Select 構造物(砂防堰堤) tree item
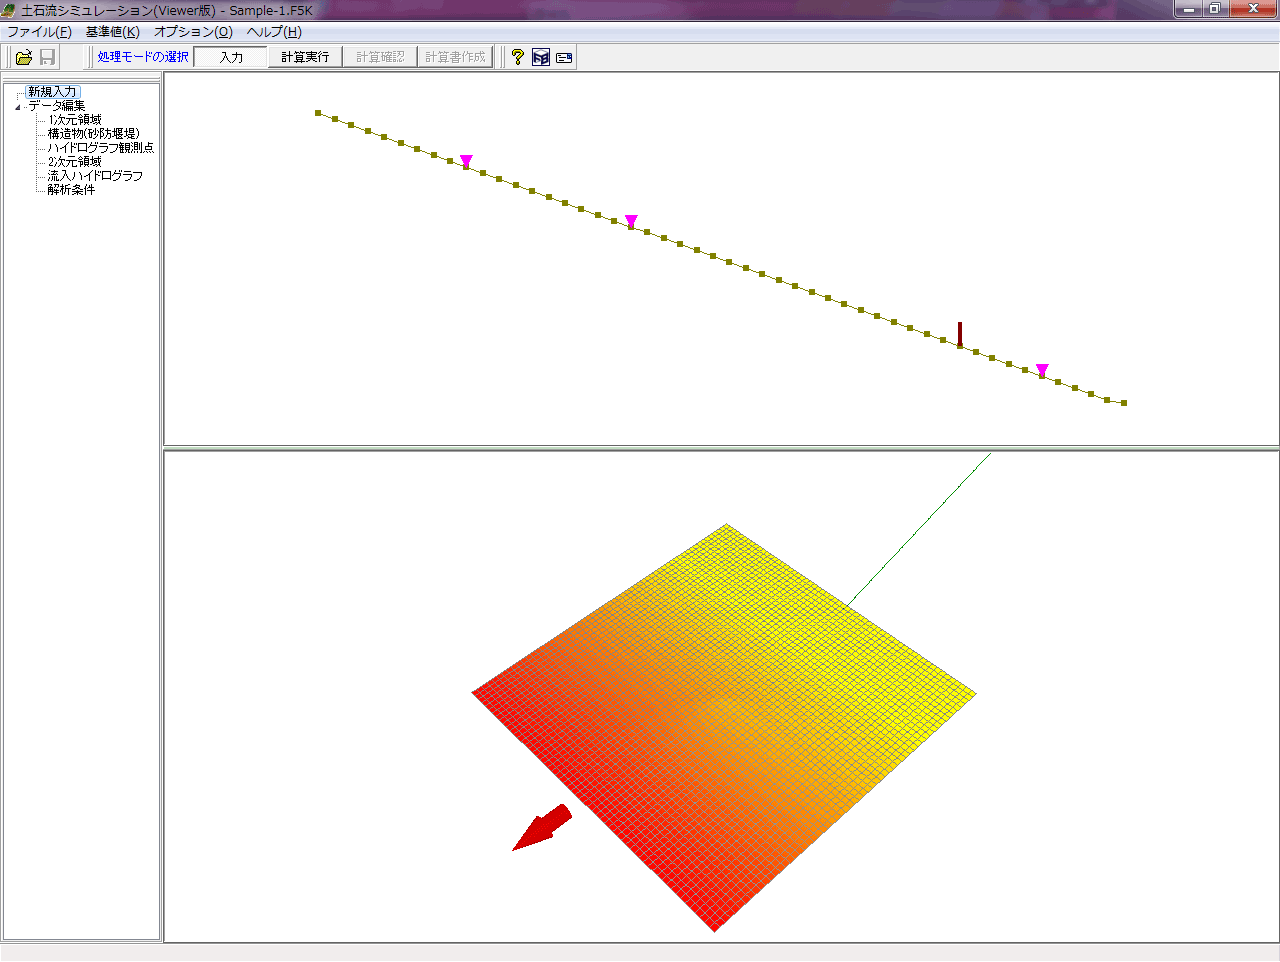1280x962 pixels. click(93, 134)
